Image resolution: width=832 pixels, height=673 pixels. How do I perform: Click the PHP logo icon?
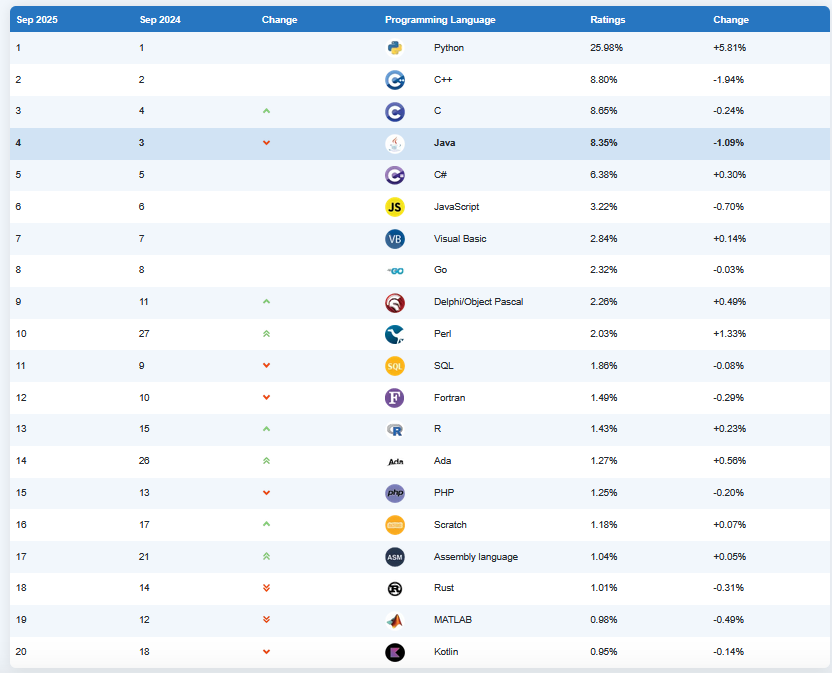click(394, 493)
